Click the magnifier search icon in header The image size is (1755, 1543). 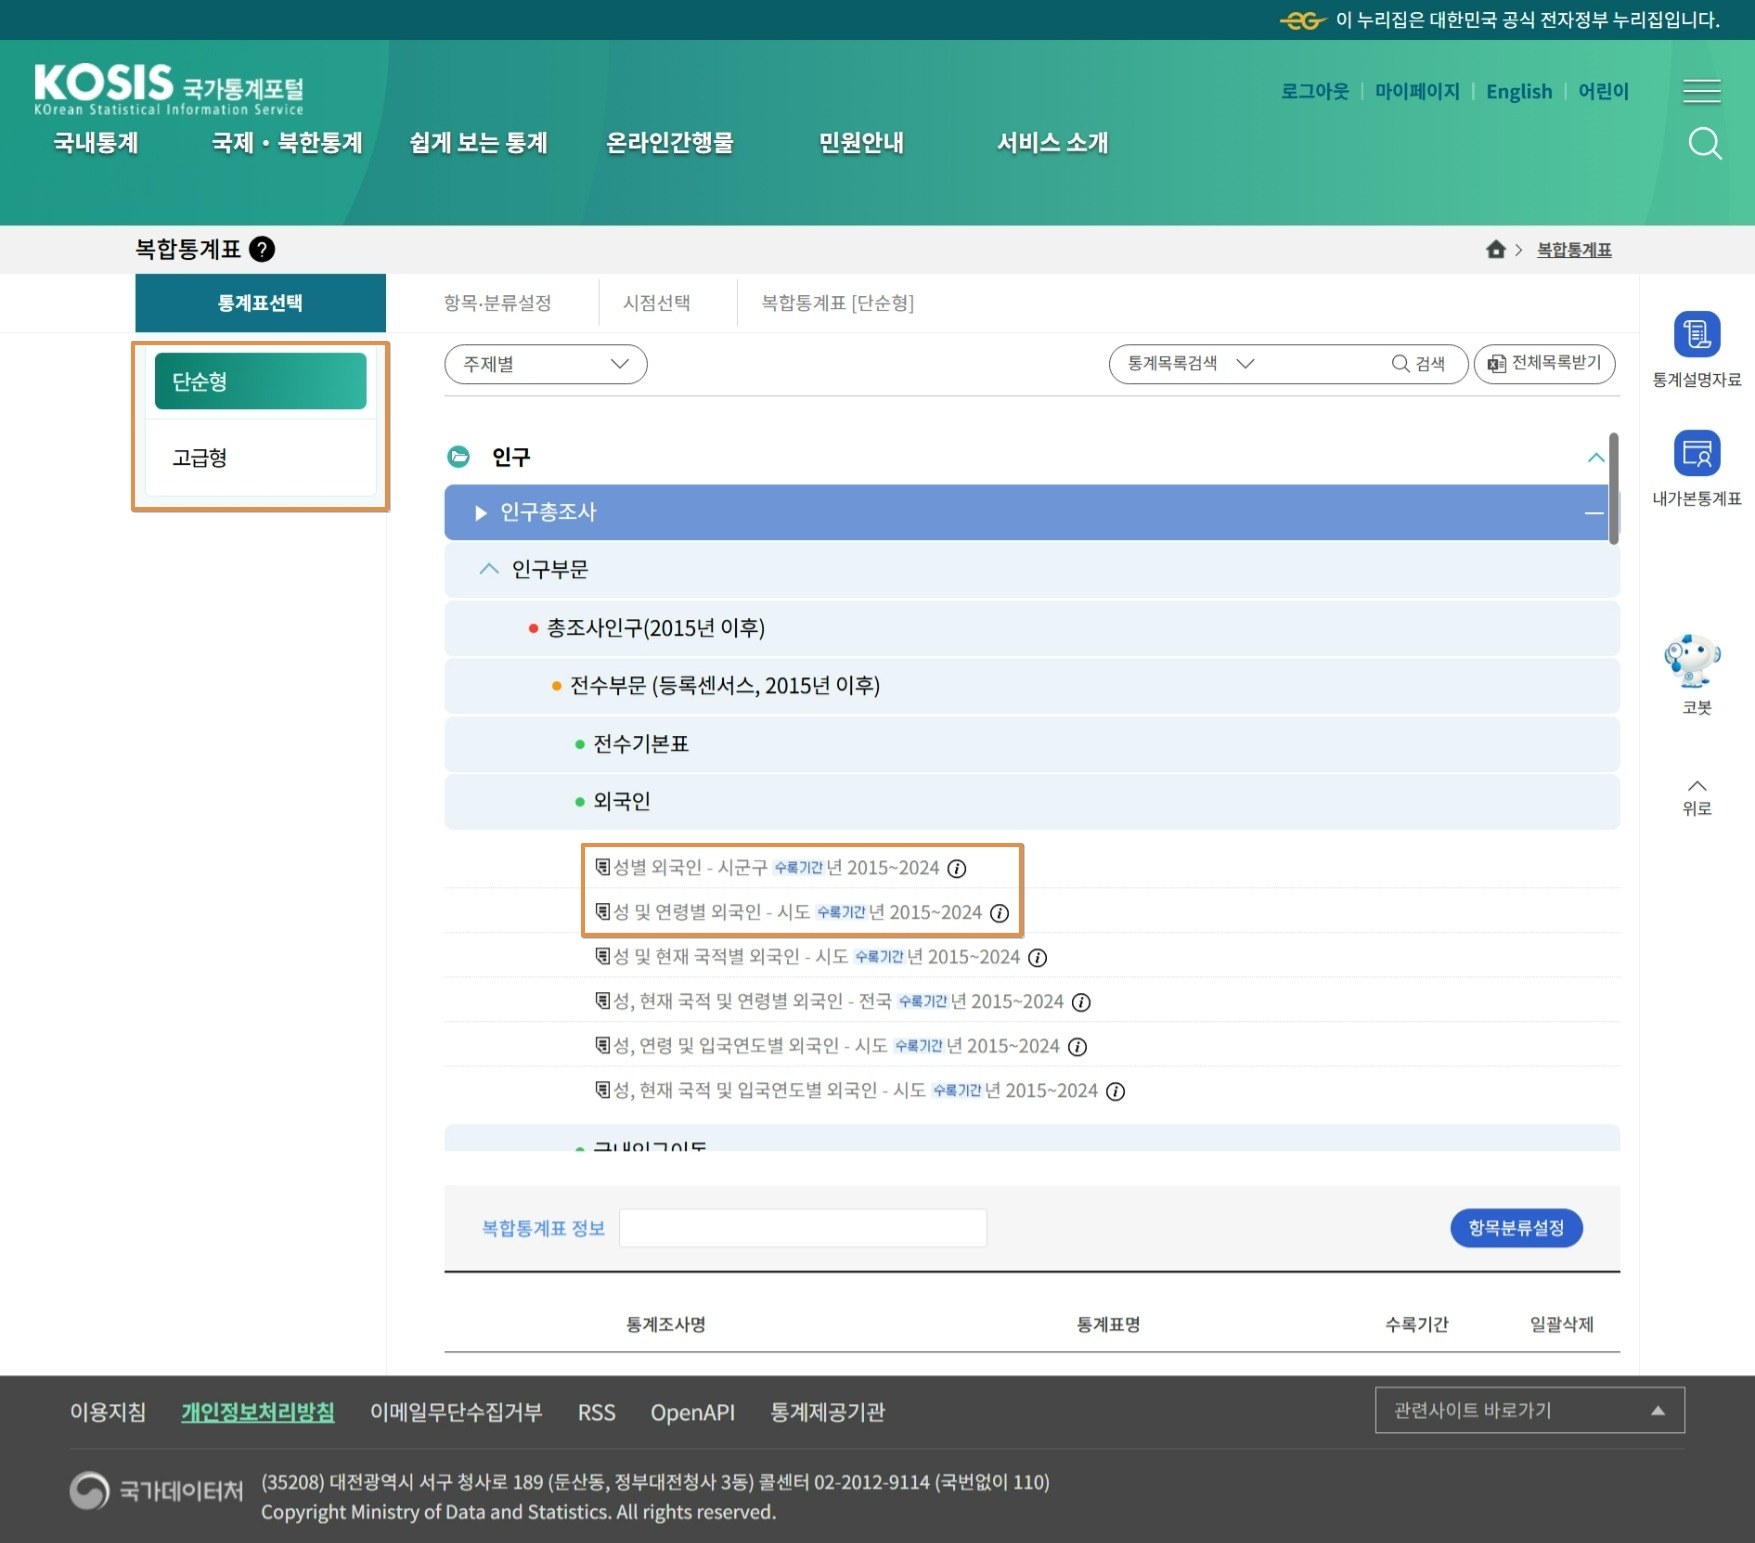click(1704, 144)
